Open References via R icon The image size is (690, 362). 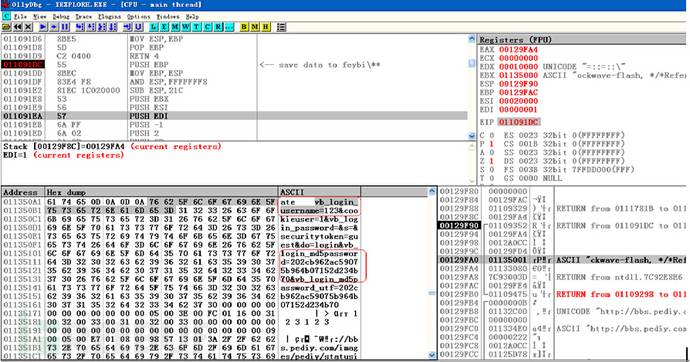(218, 27)
